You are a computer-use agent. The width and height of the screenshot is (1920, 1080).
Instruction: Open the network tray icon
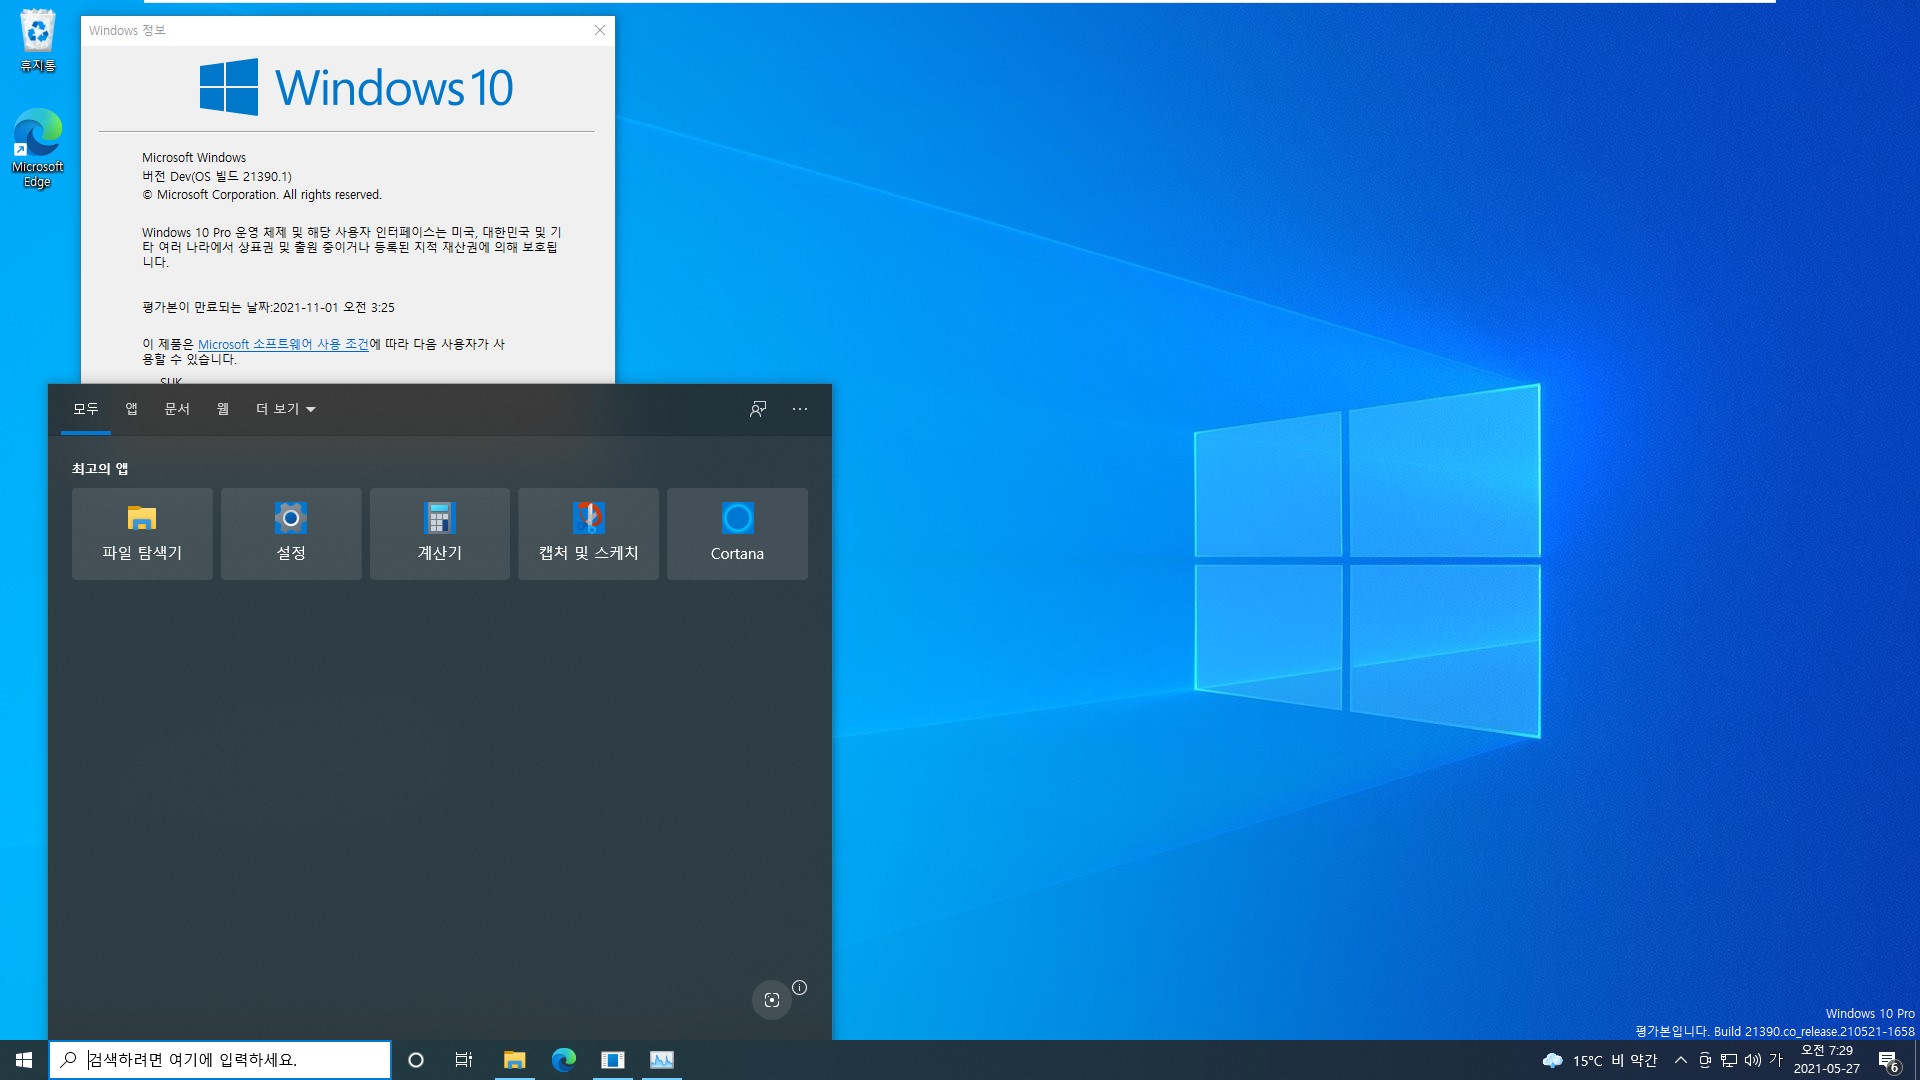pos(1729,1060)
